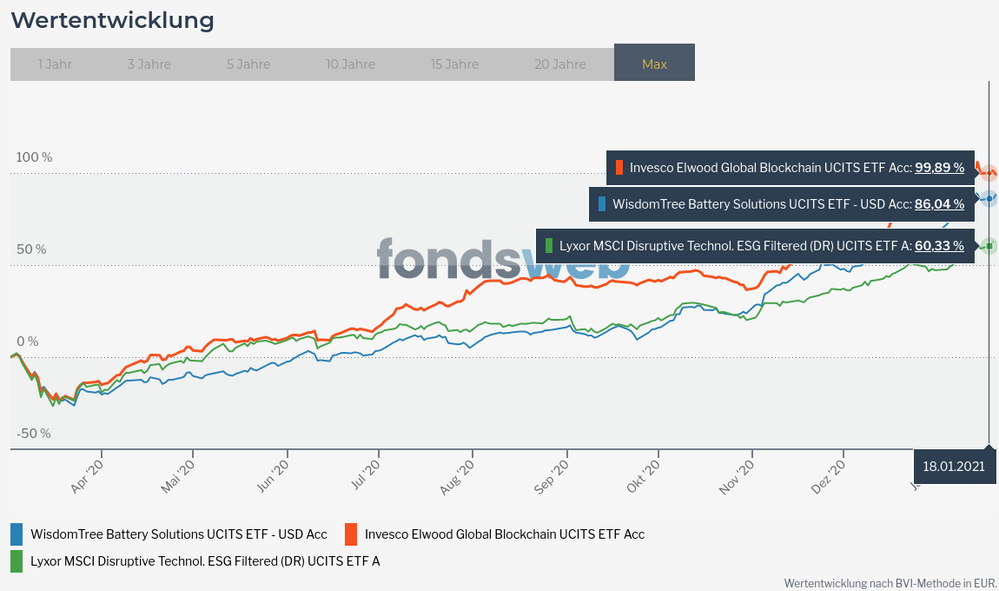Image resolution: width=999 pixels, height=591 pixels.
Task: Click the green data point marker
Action: point(989,246)
